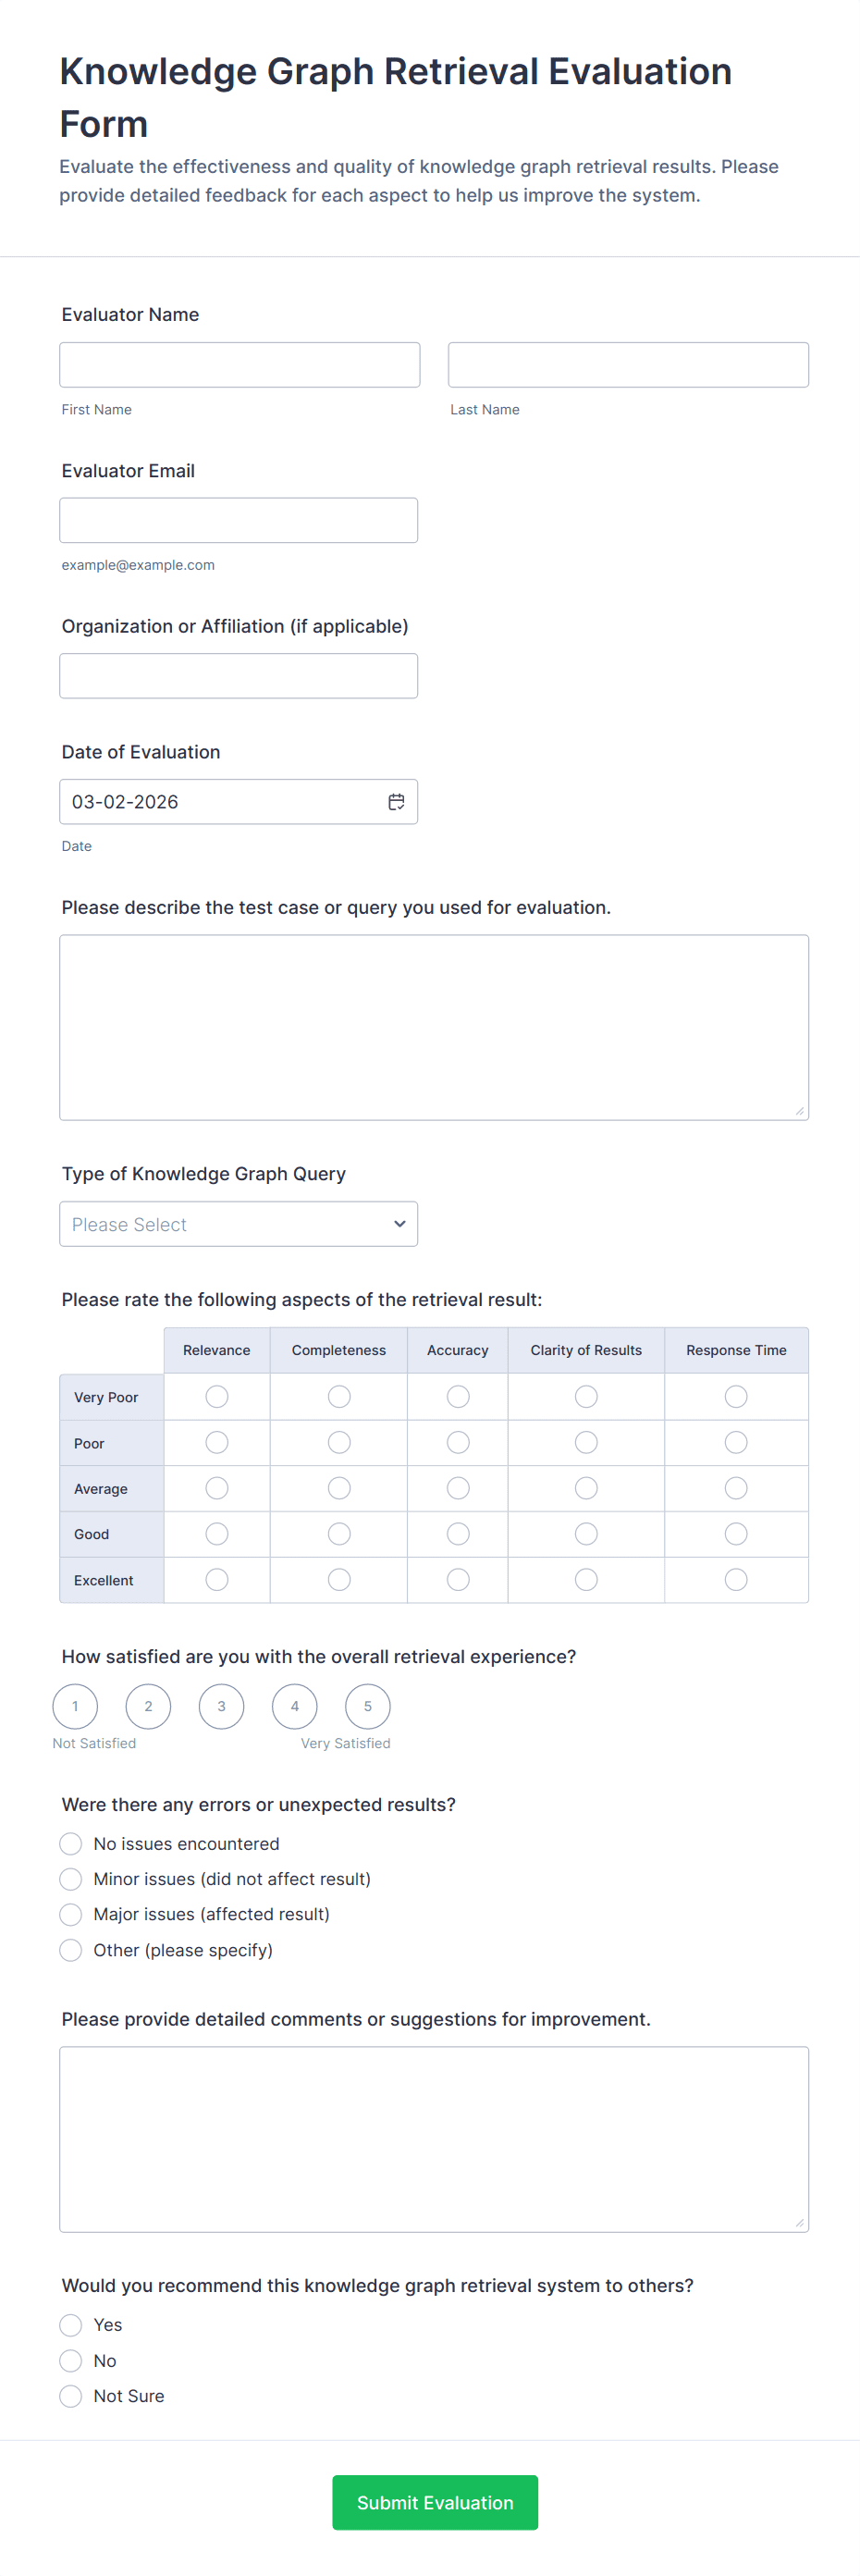This screenshot has width=860, height=2576.
Task: Open the calendar date picker icon
Action: (396, 802)
